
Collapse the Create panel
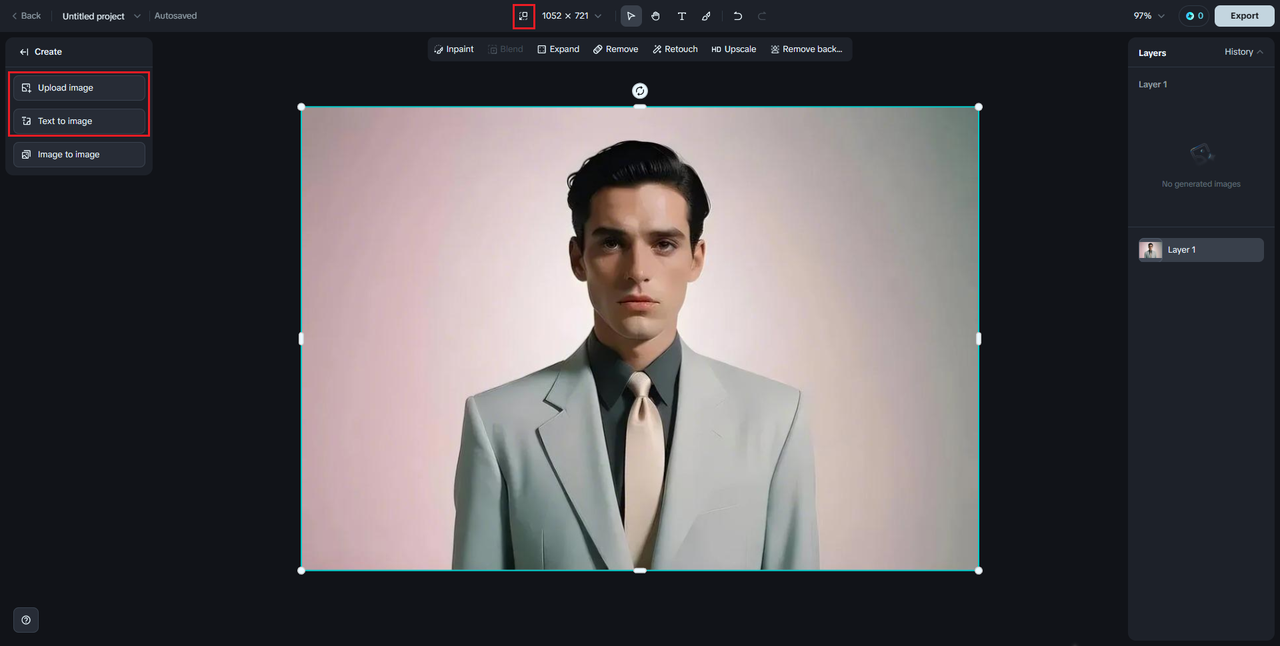pyautogui.click(x=24, y=52)
